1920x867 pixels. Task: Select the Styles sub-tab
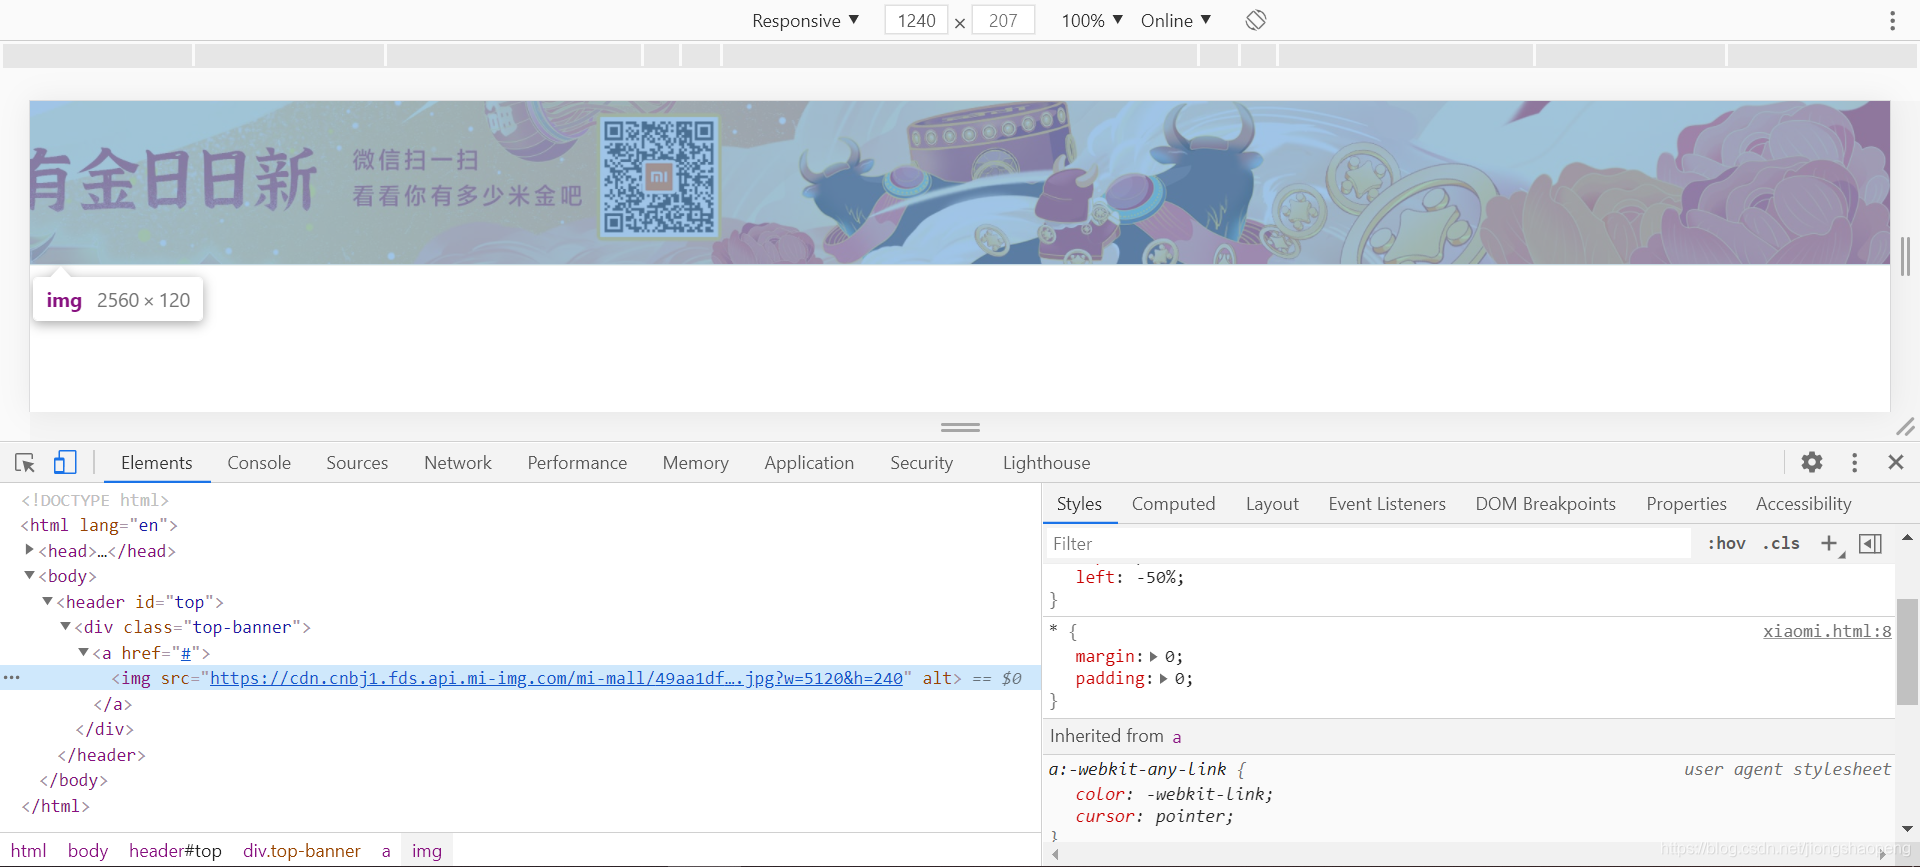(1079, 504)
